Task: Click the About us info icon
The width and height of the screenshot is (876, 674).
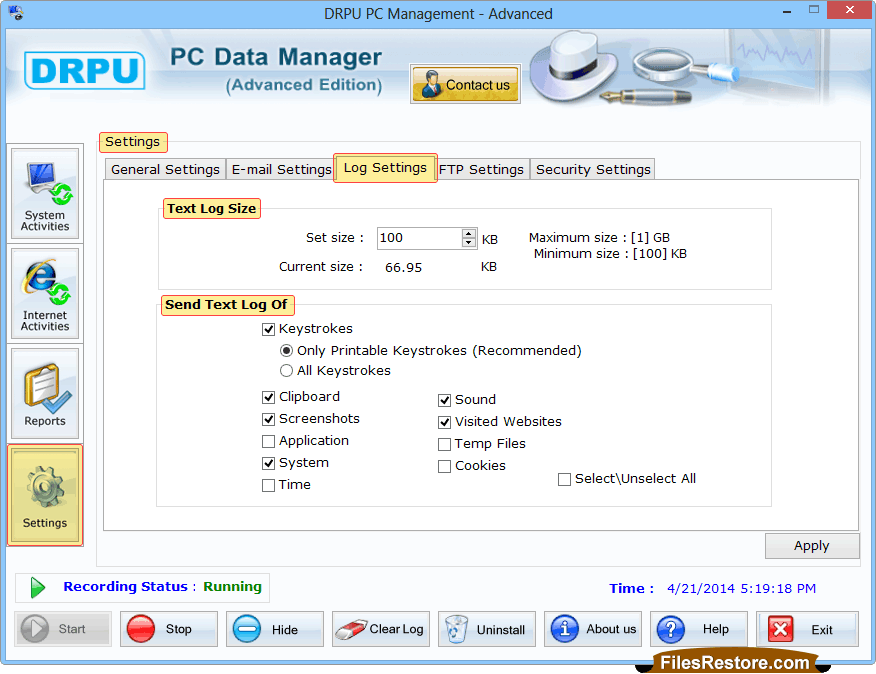Action: tap(565, 629)
